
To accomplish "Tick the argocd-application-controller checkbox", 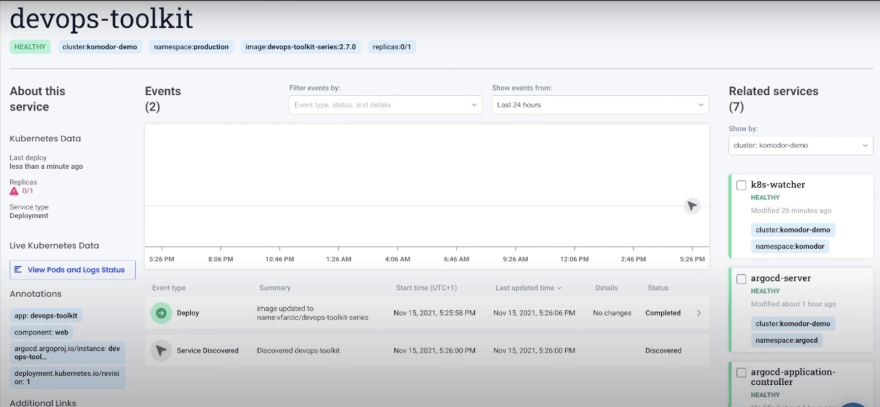I will [x=741, y=372].
